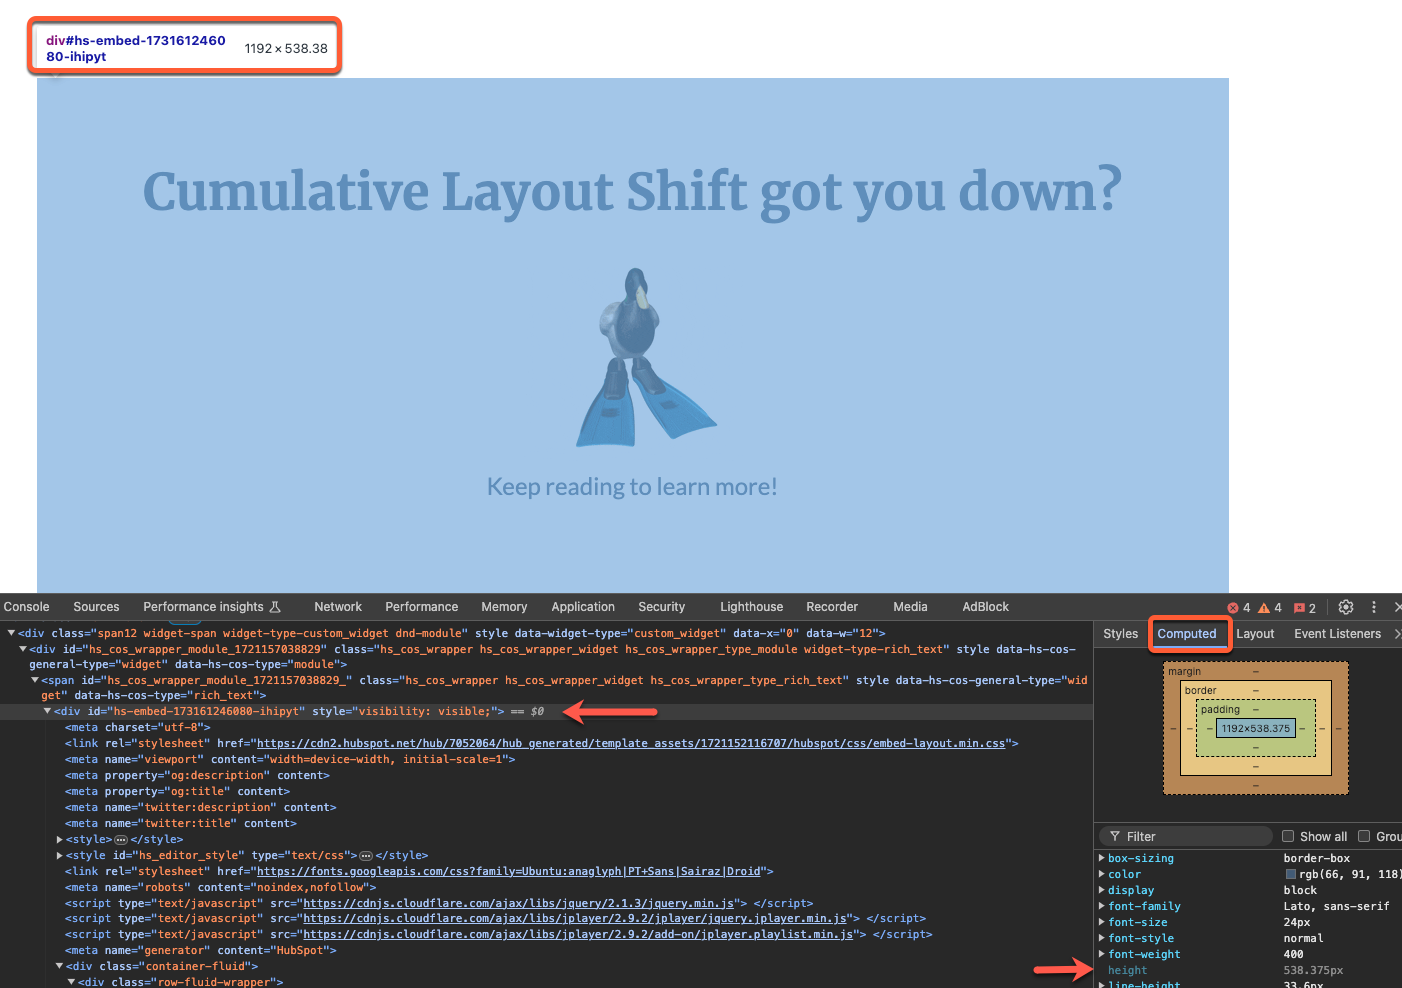Click the filter funnel icon in Computed pane
1402x988 pixels.
[1115, 836]
